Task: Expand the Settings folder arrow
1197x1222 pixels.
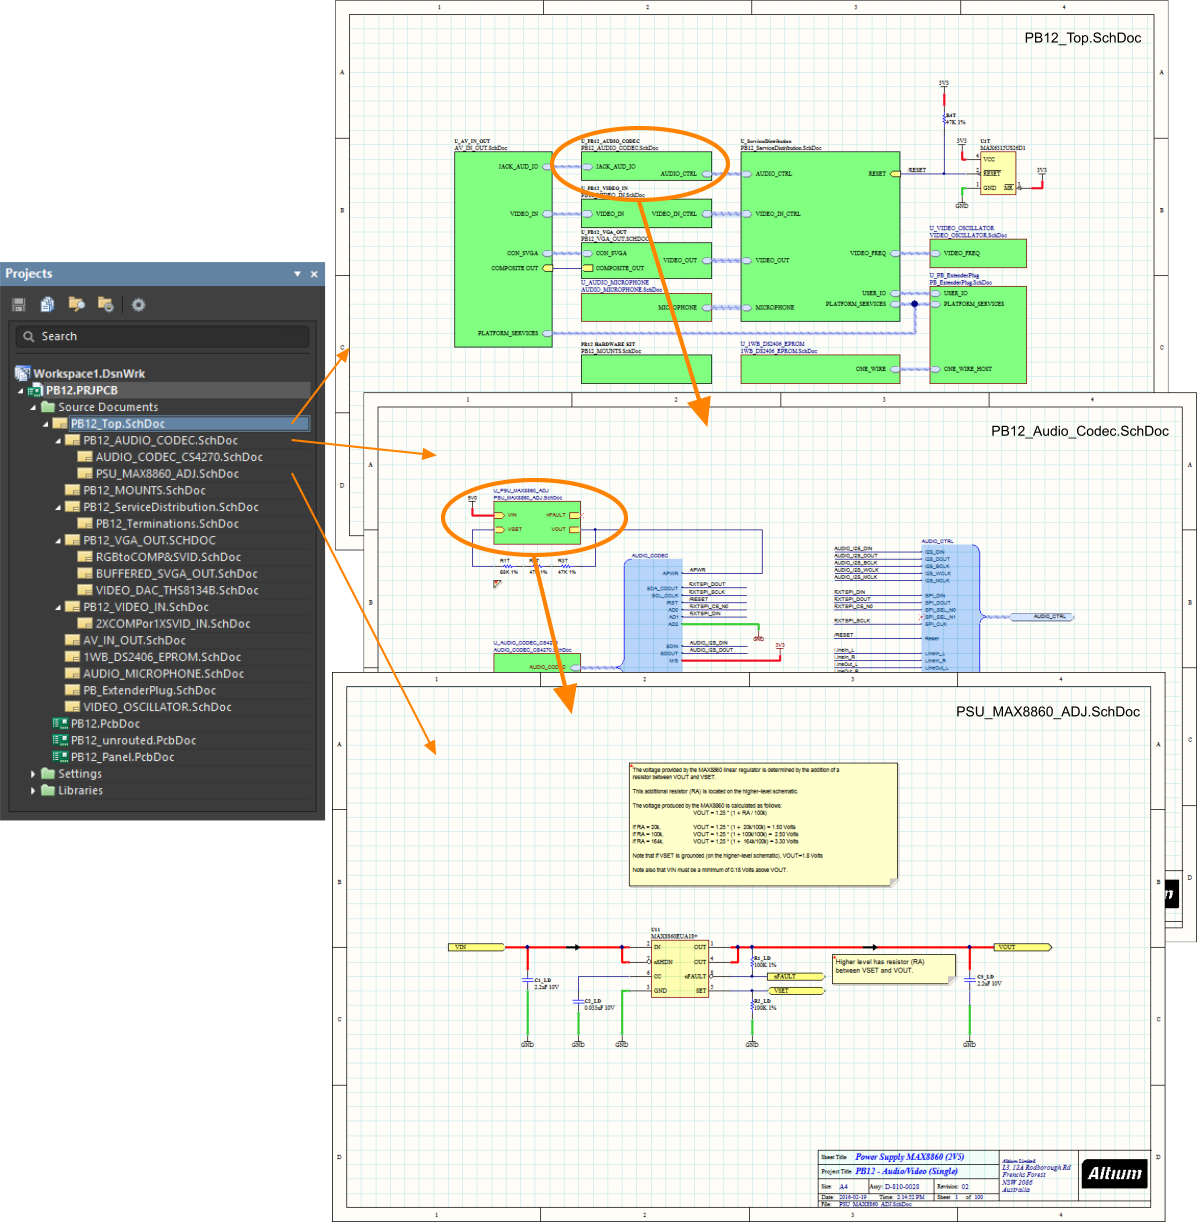Action: [x=33, y=774]
